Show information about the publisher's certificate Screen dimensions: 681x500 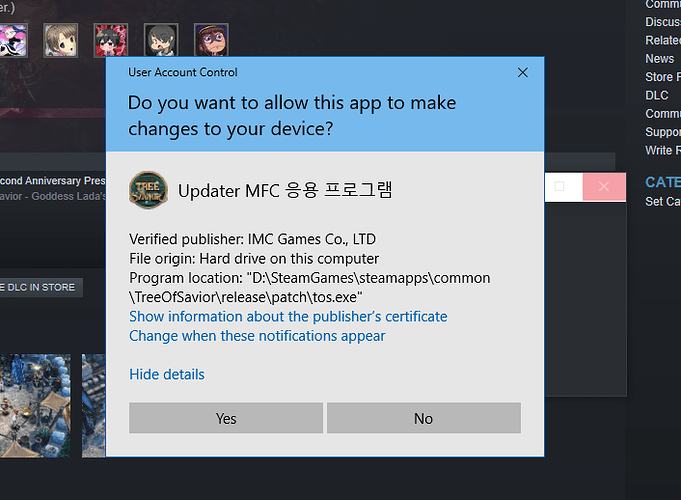(x=288, y=316)
